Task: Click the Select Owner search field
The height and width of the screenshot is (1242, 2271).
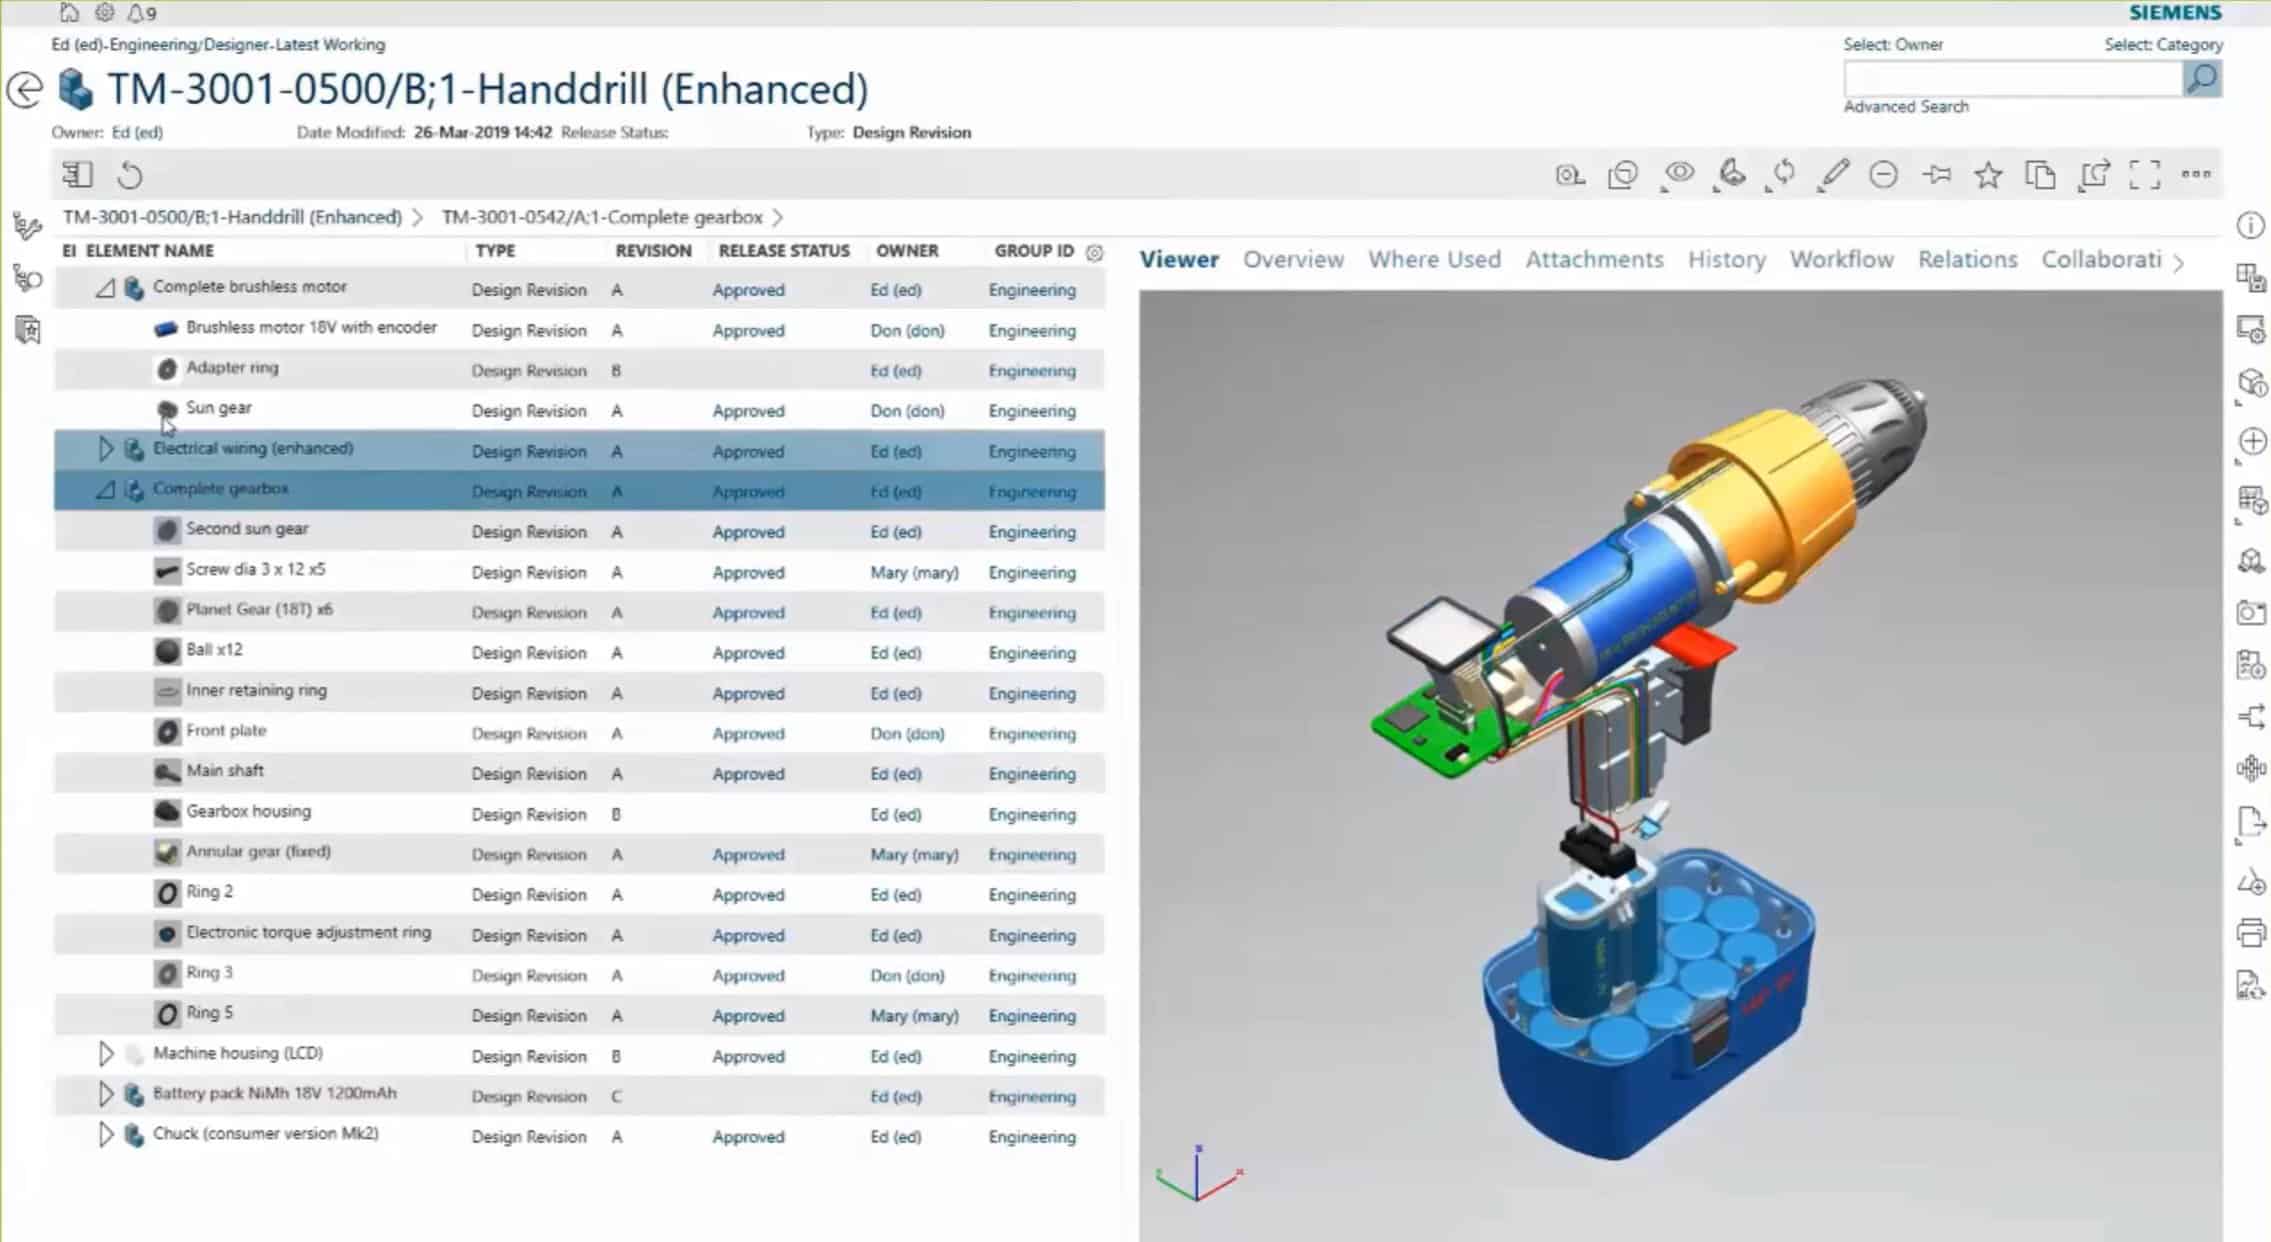Action: point(2010,78)
